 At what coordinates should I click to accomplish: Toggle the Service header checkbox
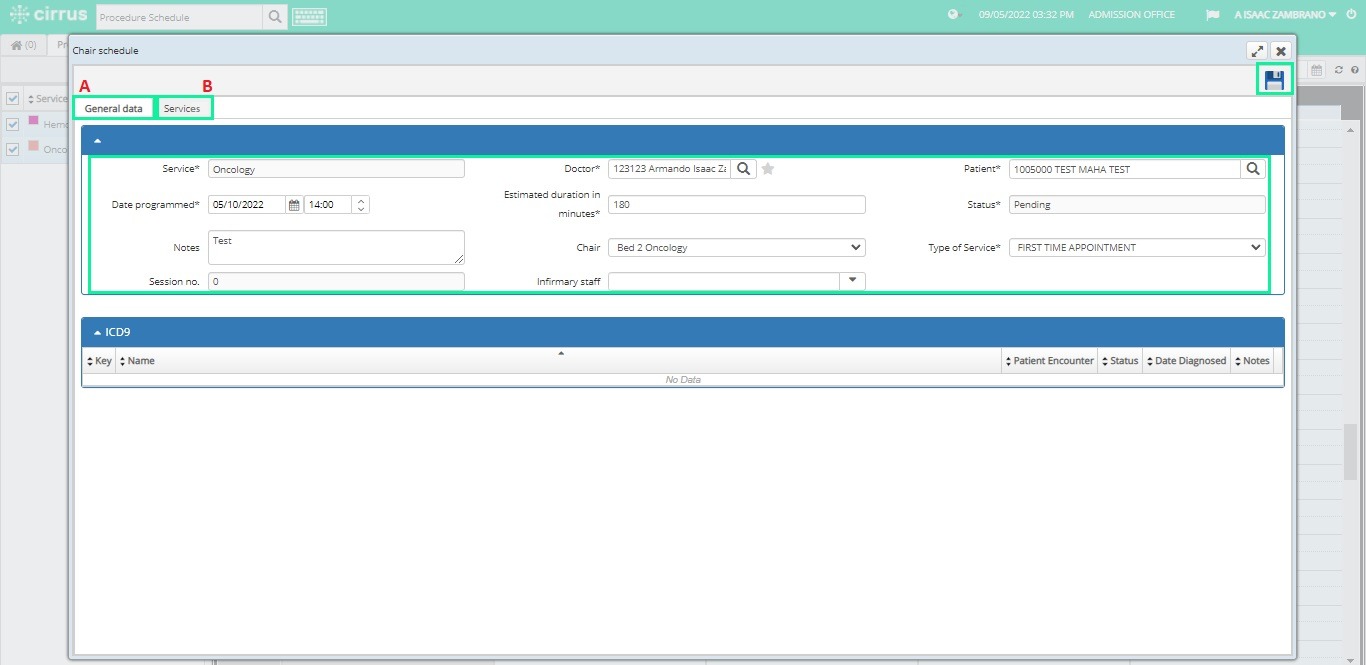tap(13, 98)
